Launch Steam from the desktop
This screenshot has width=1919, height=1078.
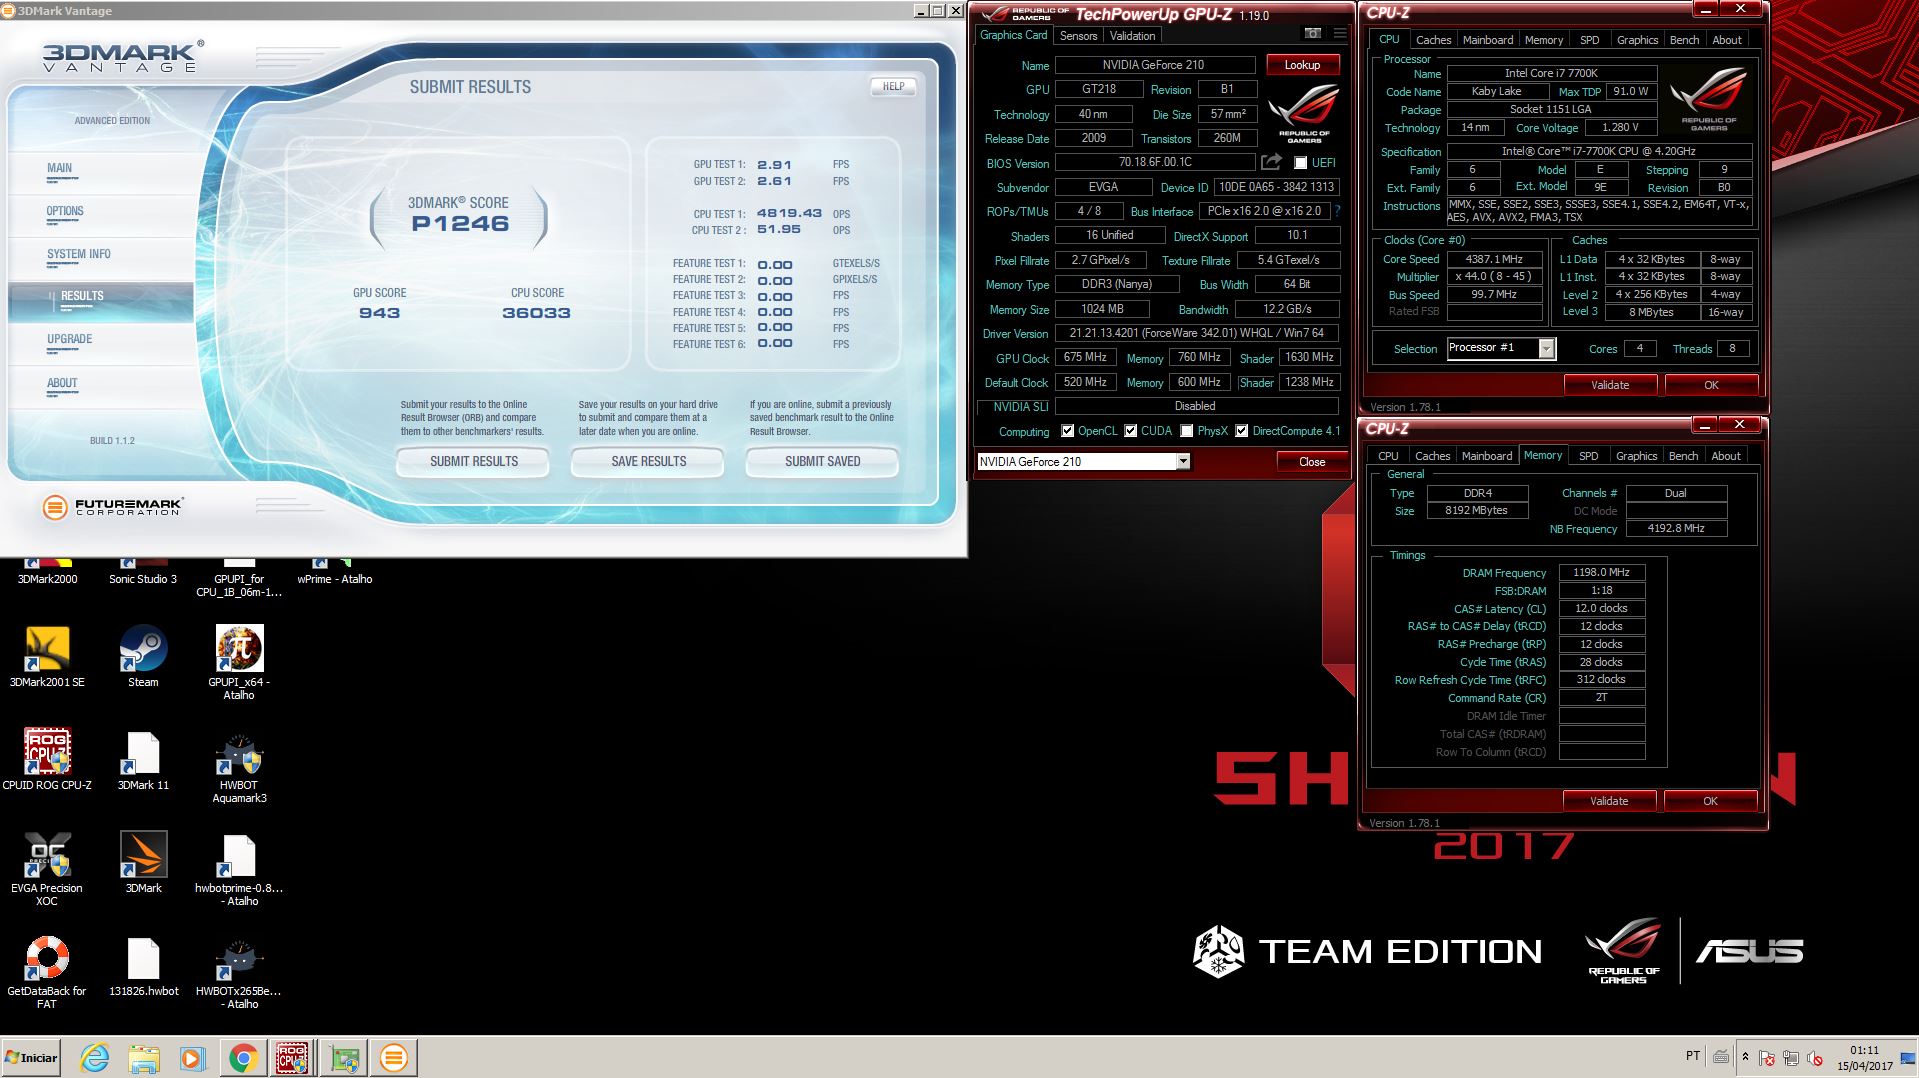coord(143,657)
